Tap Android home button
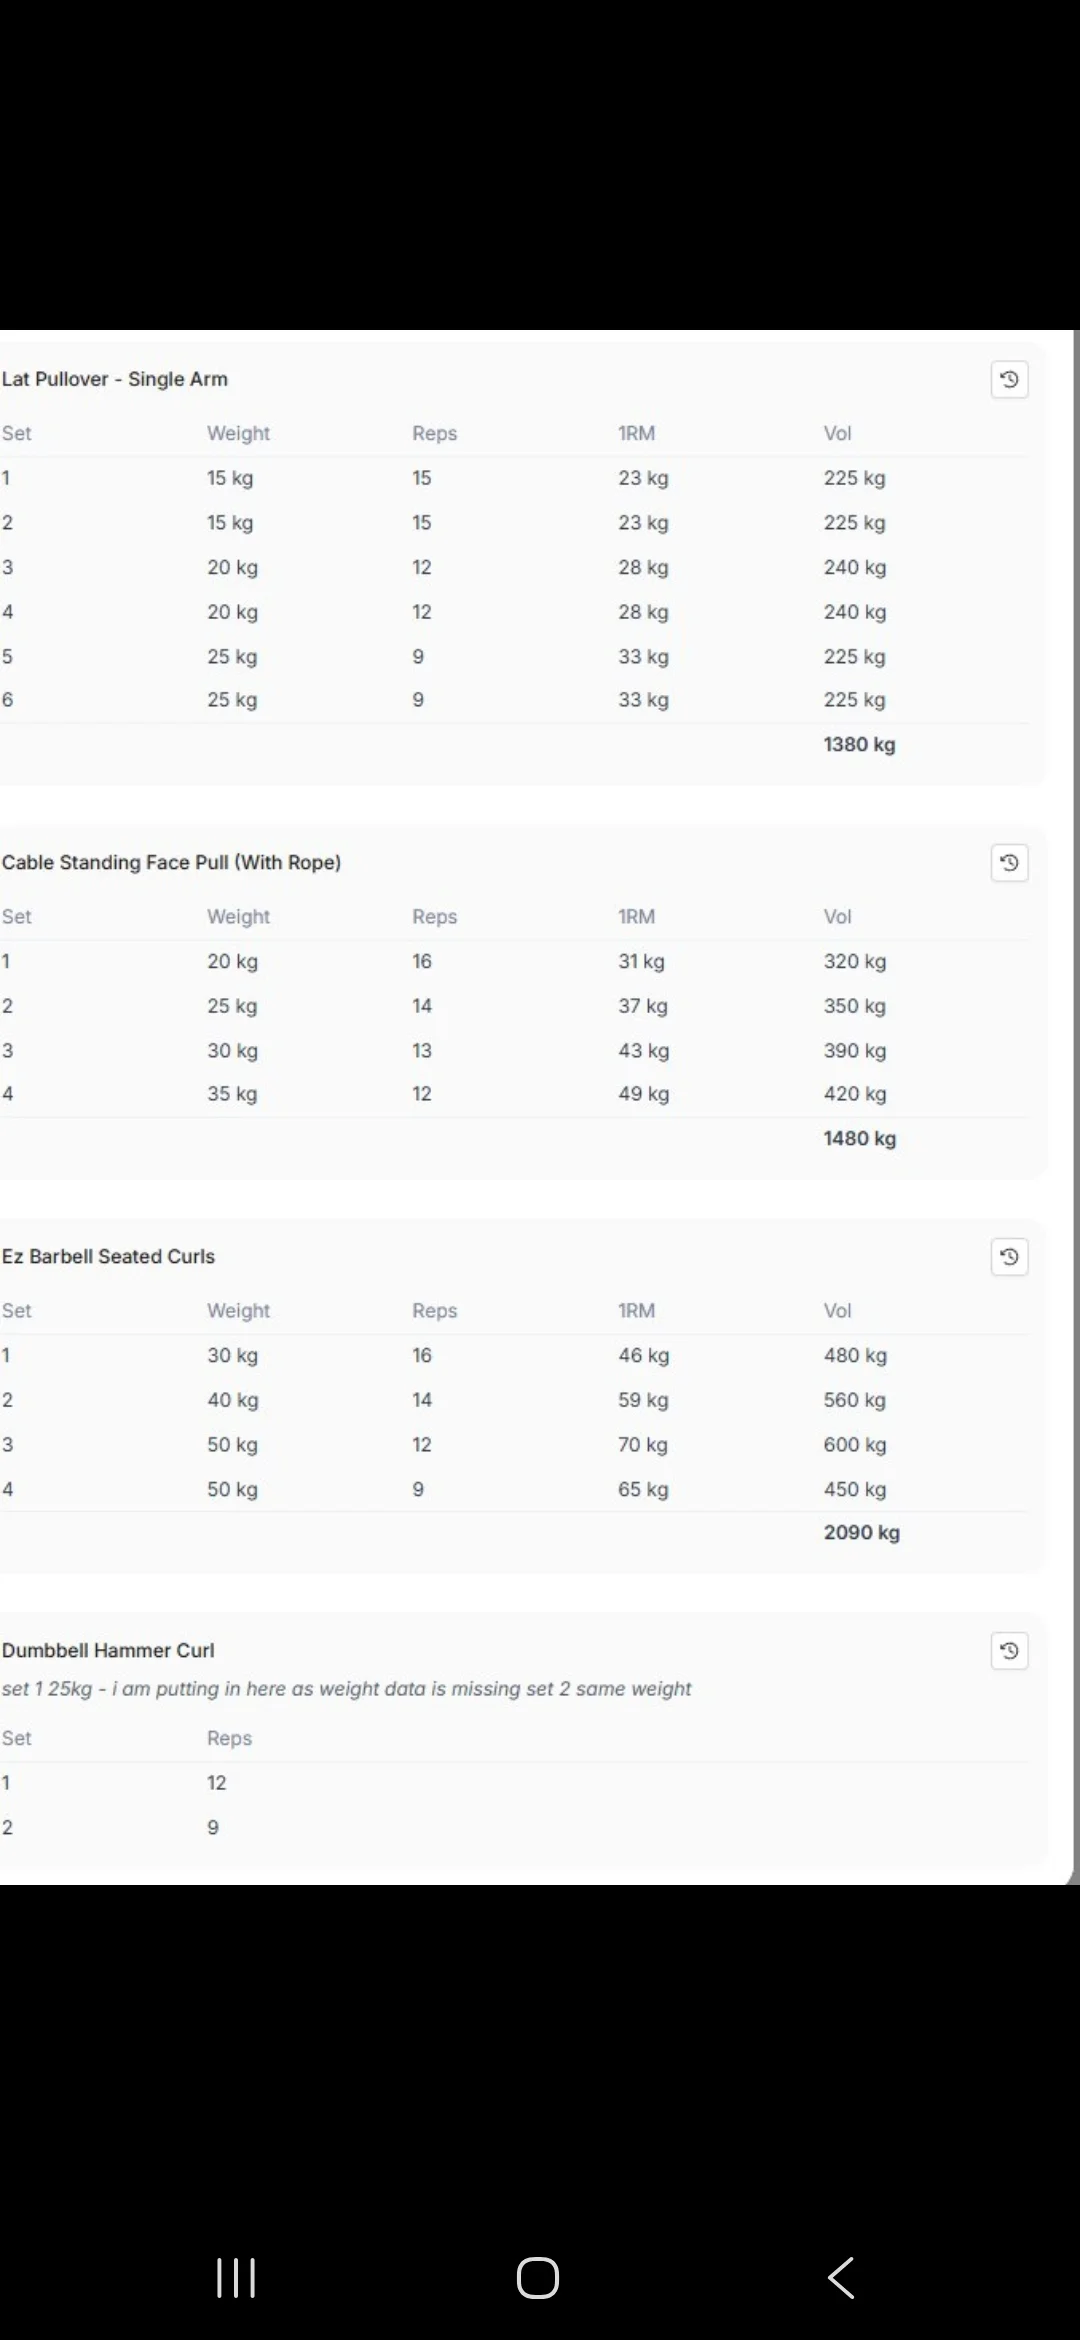This screenshot has width=1080, height=2340. [538, 2278]
